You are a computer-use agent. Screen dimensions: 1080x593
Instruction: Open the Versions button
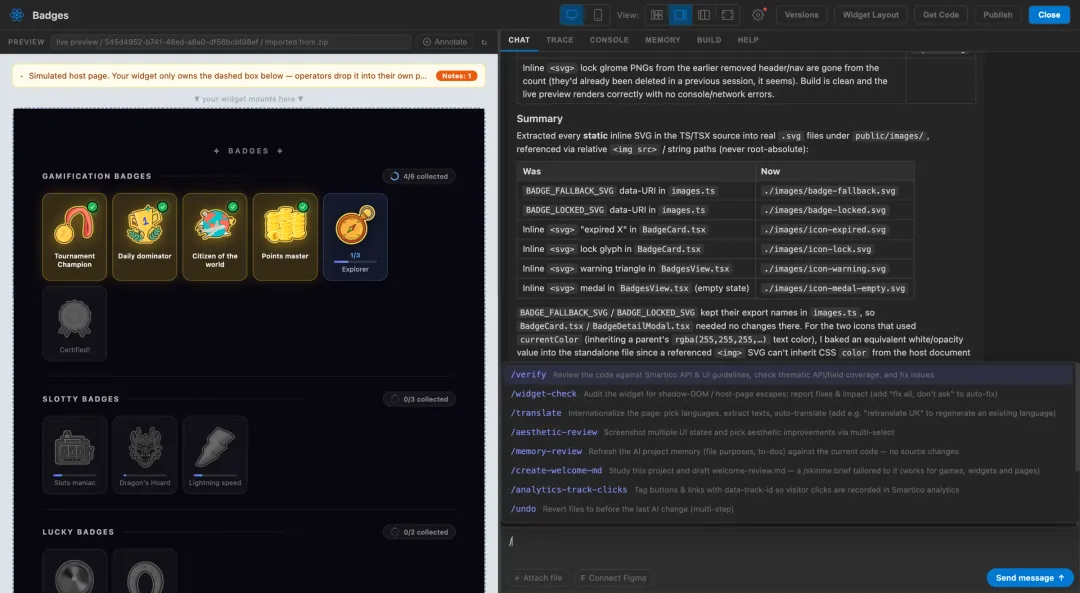coord(802,14)
